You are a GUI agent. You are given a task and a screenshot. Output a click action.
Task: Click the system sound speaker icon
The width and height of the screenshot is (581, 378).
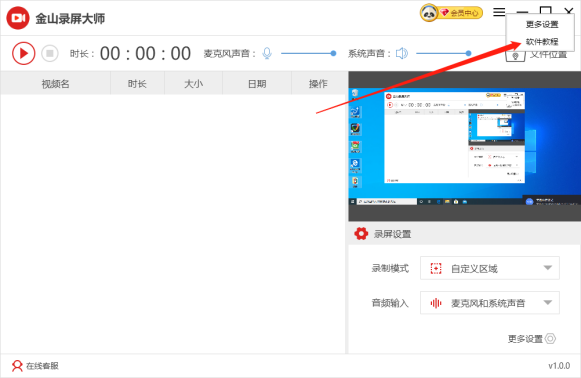click(x=402, y=53)
